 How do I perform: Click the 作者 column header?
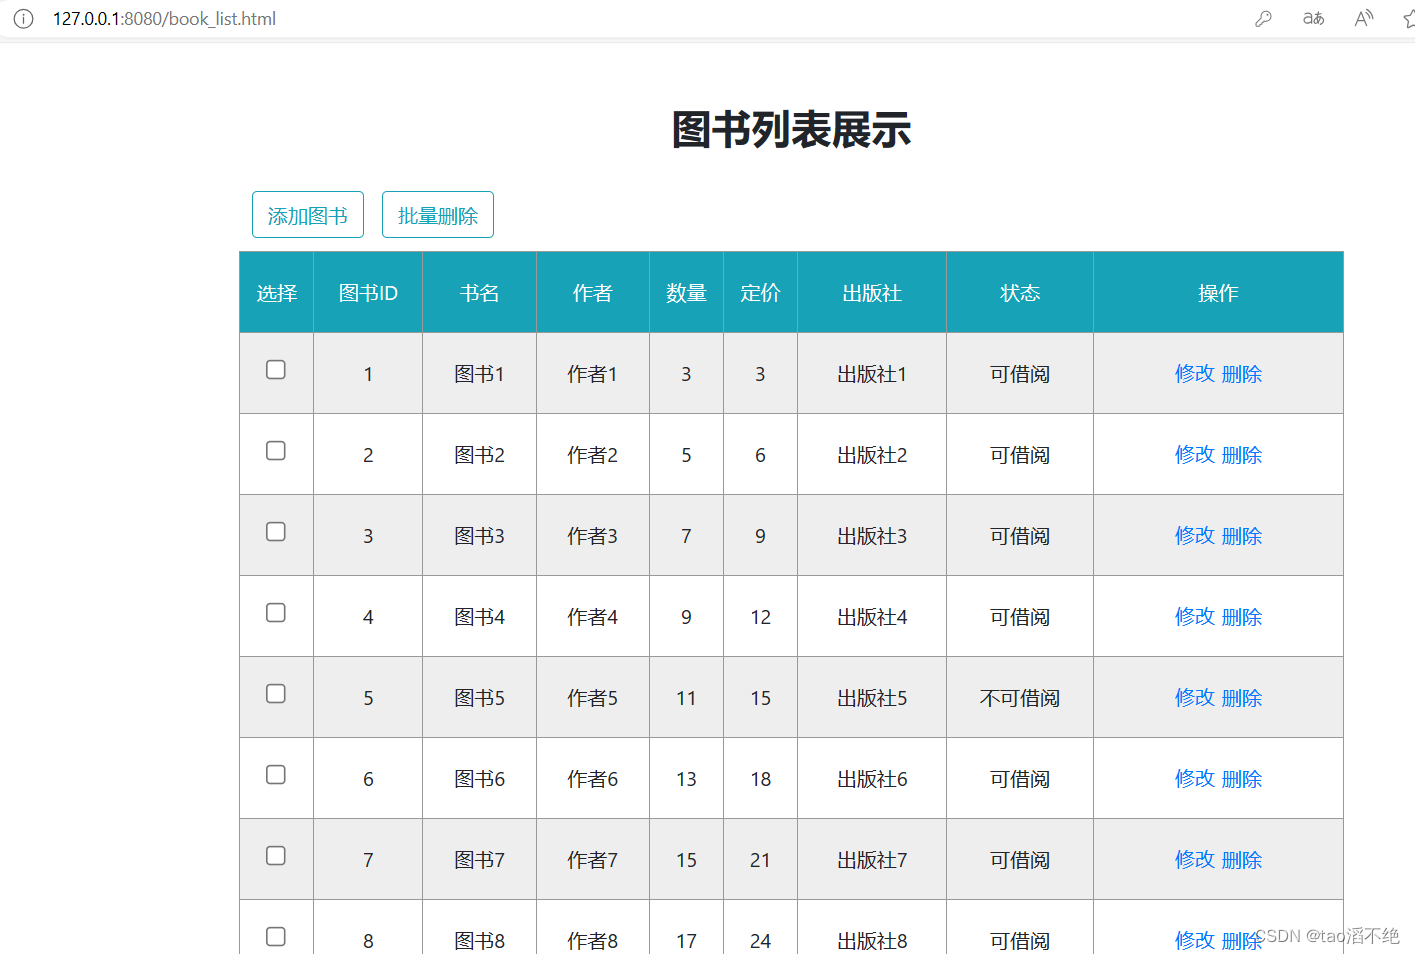point(593,293)
